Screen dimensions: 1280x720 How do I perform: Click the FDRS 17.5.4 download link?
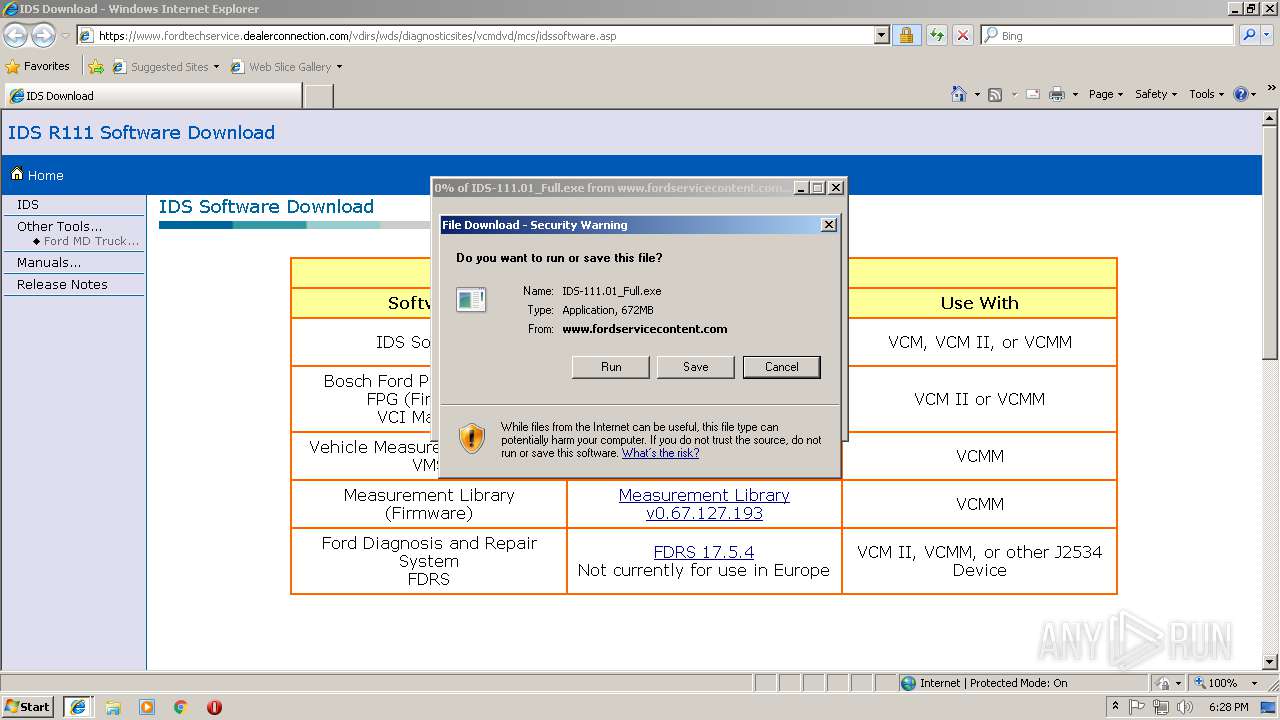coord(704,552)
